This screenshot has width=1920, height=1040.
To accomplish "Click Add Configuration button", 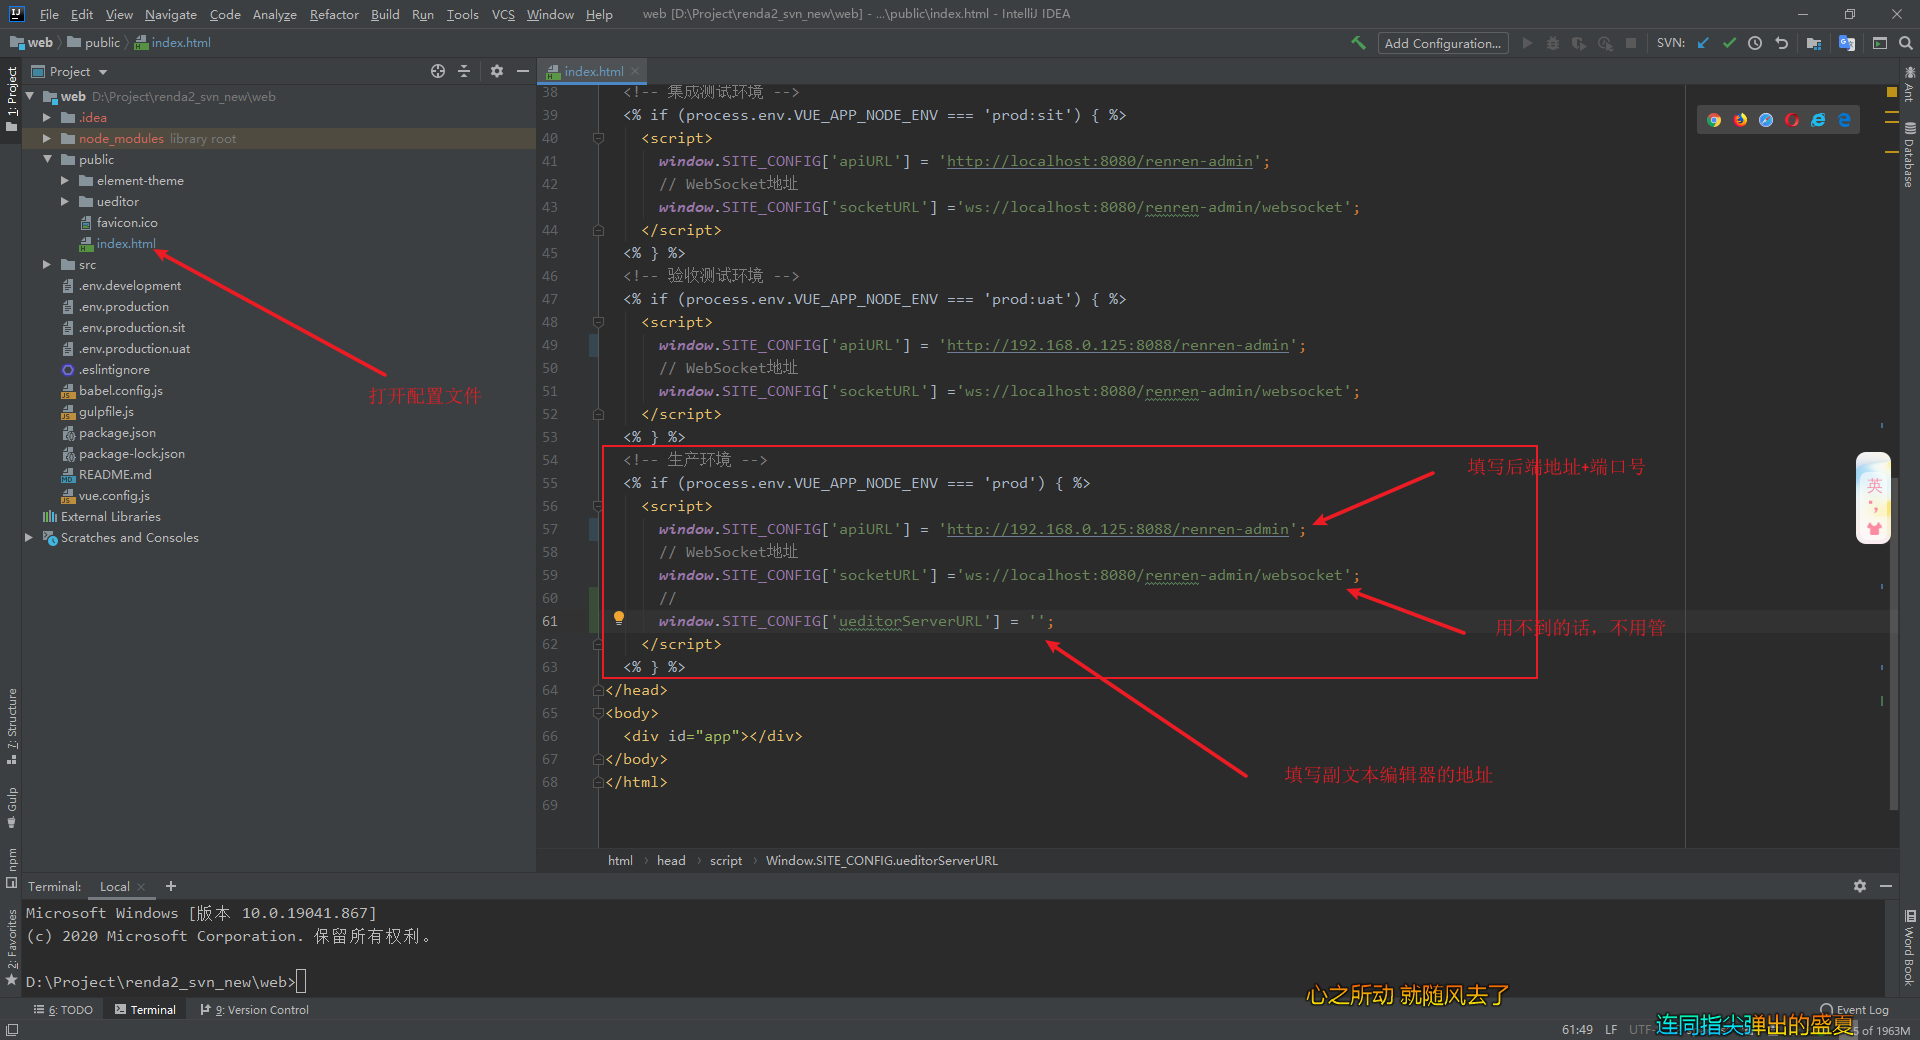I will coord(1443,43).
